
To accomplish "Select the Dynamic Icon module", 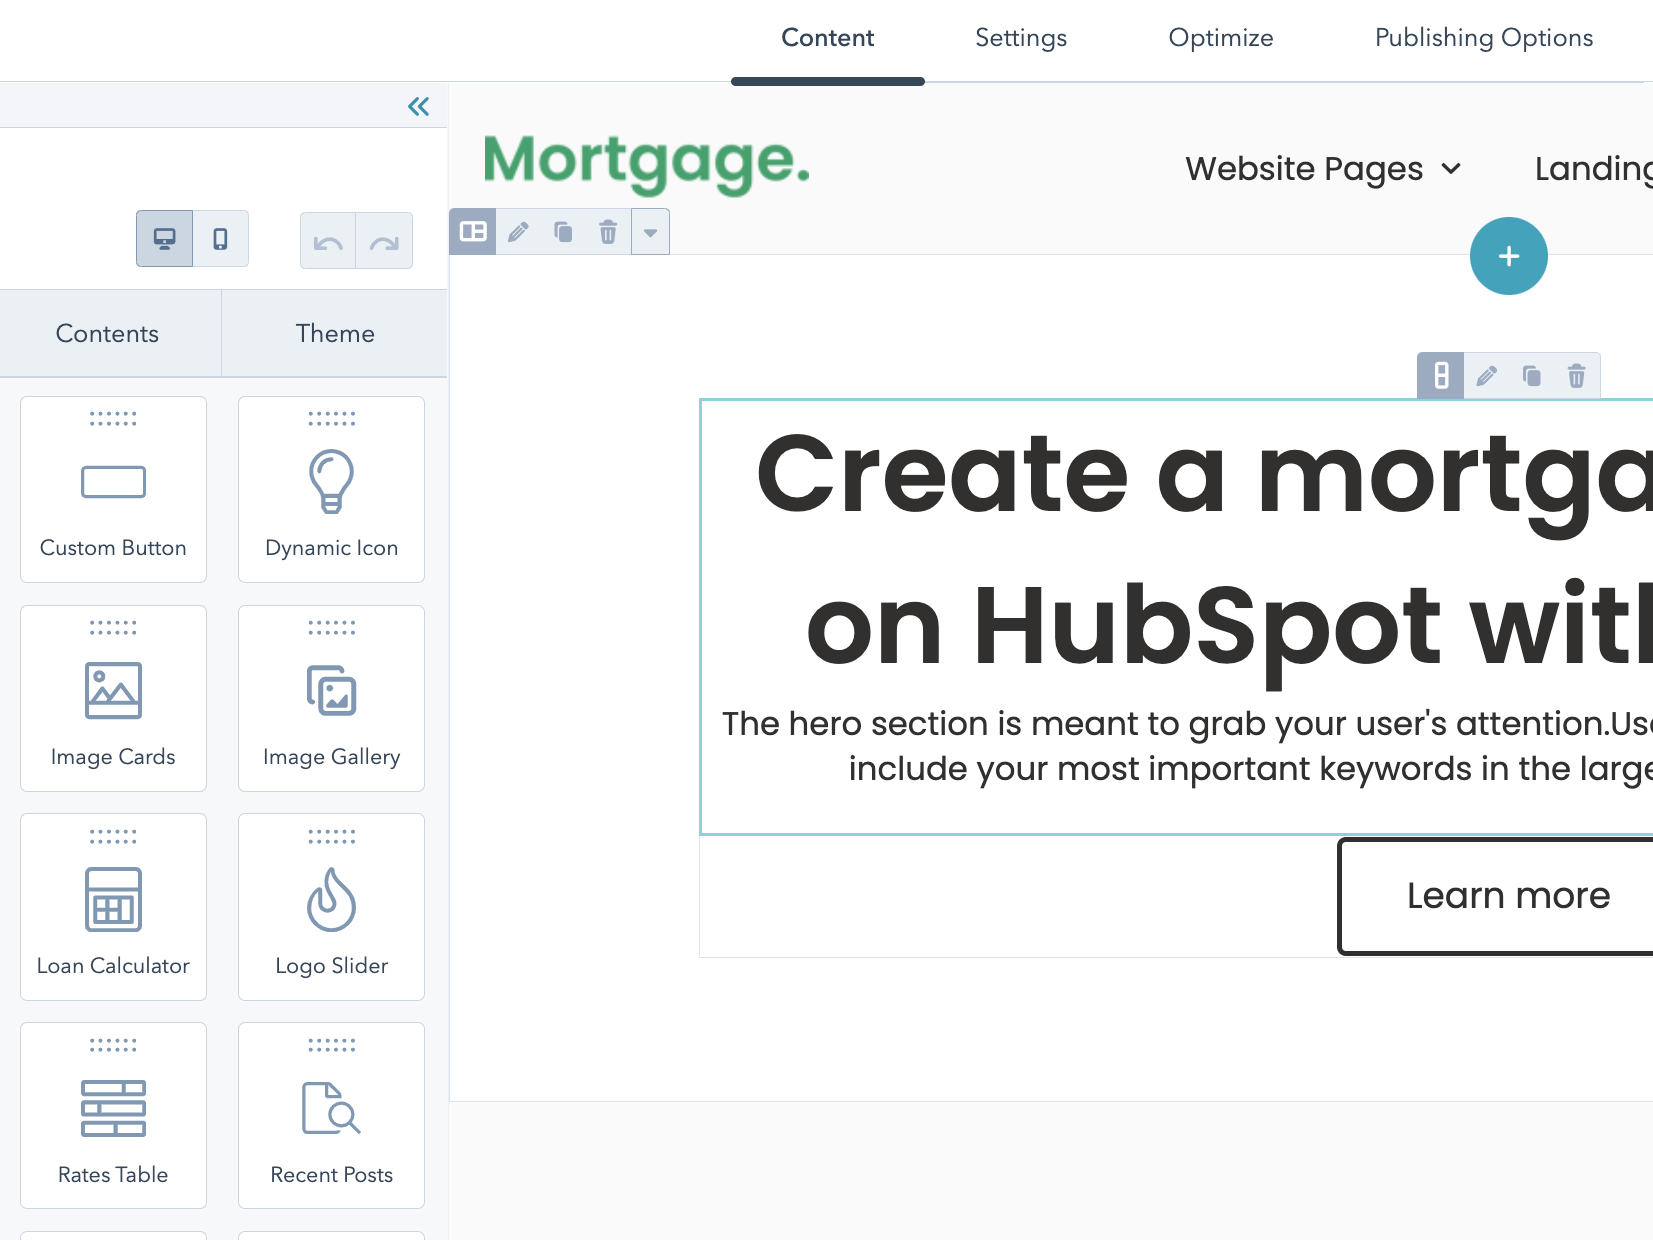I will (x=331, y=489).
